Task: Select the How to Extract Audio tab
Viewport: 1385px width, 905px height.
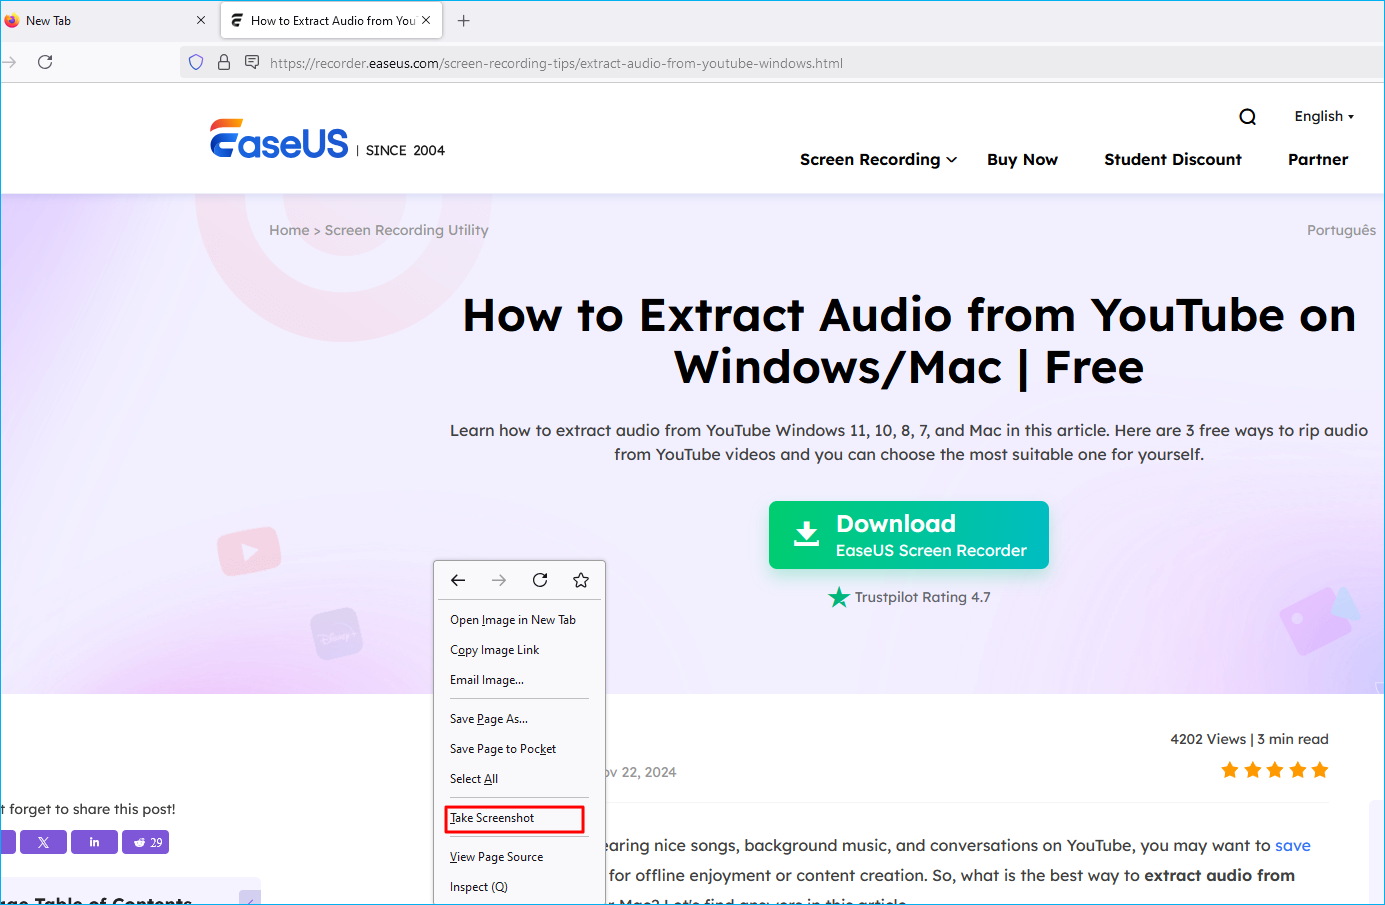Action: point(331,20)
